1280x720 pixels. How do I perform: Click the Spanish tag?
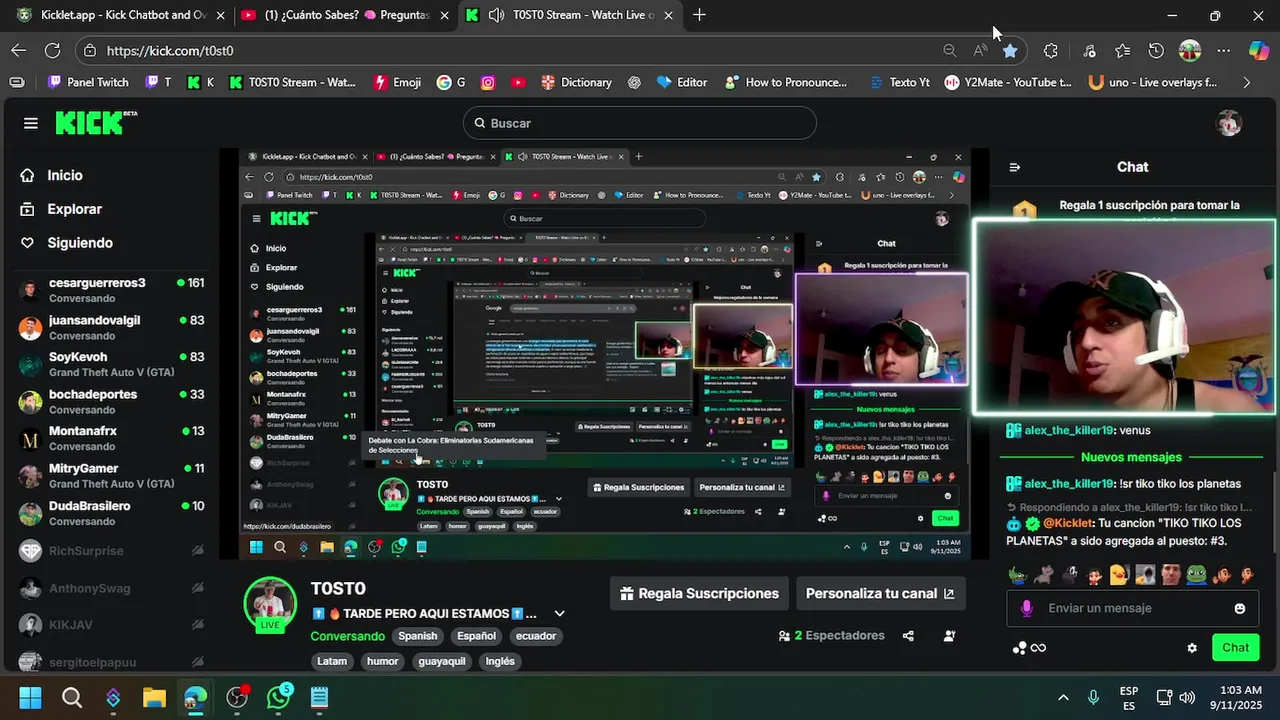tap(418, 636)
